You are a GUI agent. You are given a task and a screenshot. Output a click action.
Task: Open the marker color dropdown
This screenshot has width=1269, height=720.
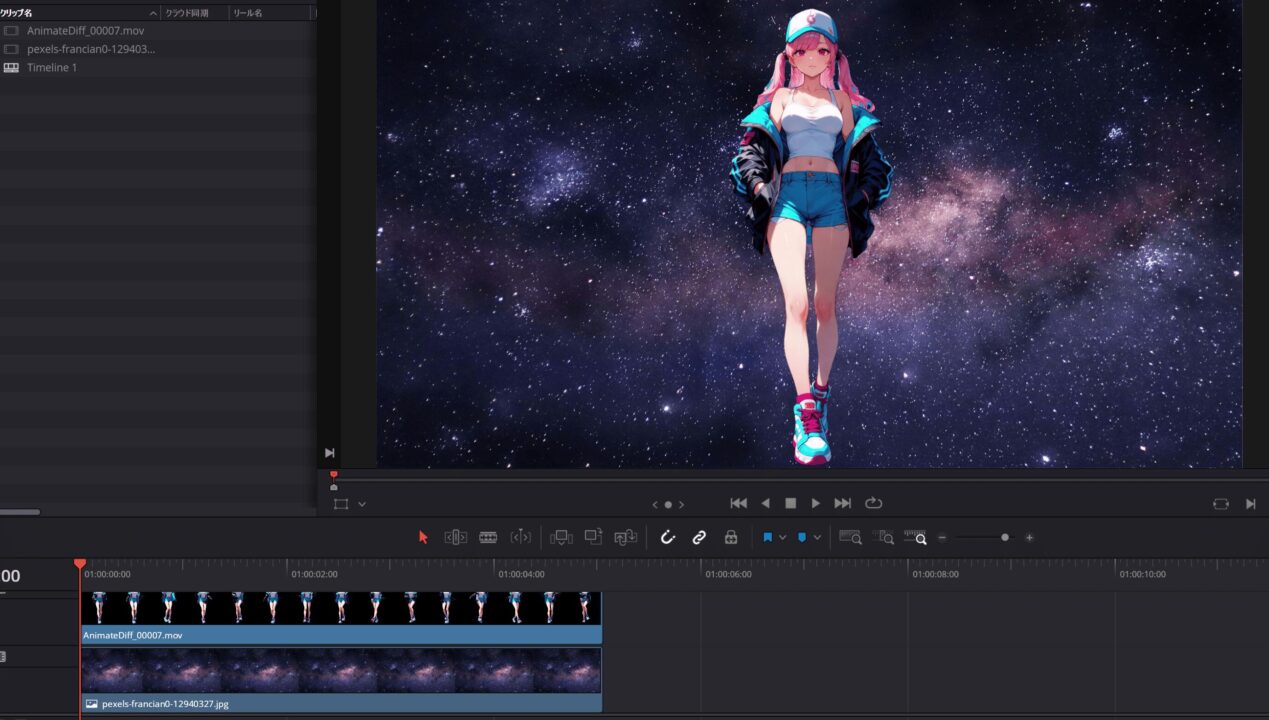click(817, 537)
